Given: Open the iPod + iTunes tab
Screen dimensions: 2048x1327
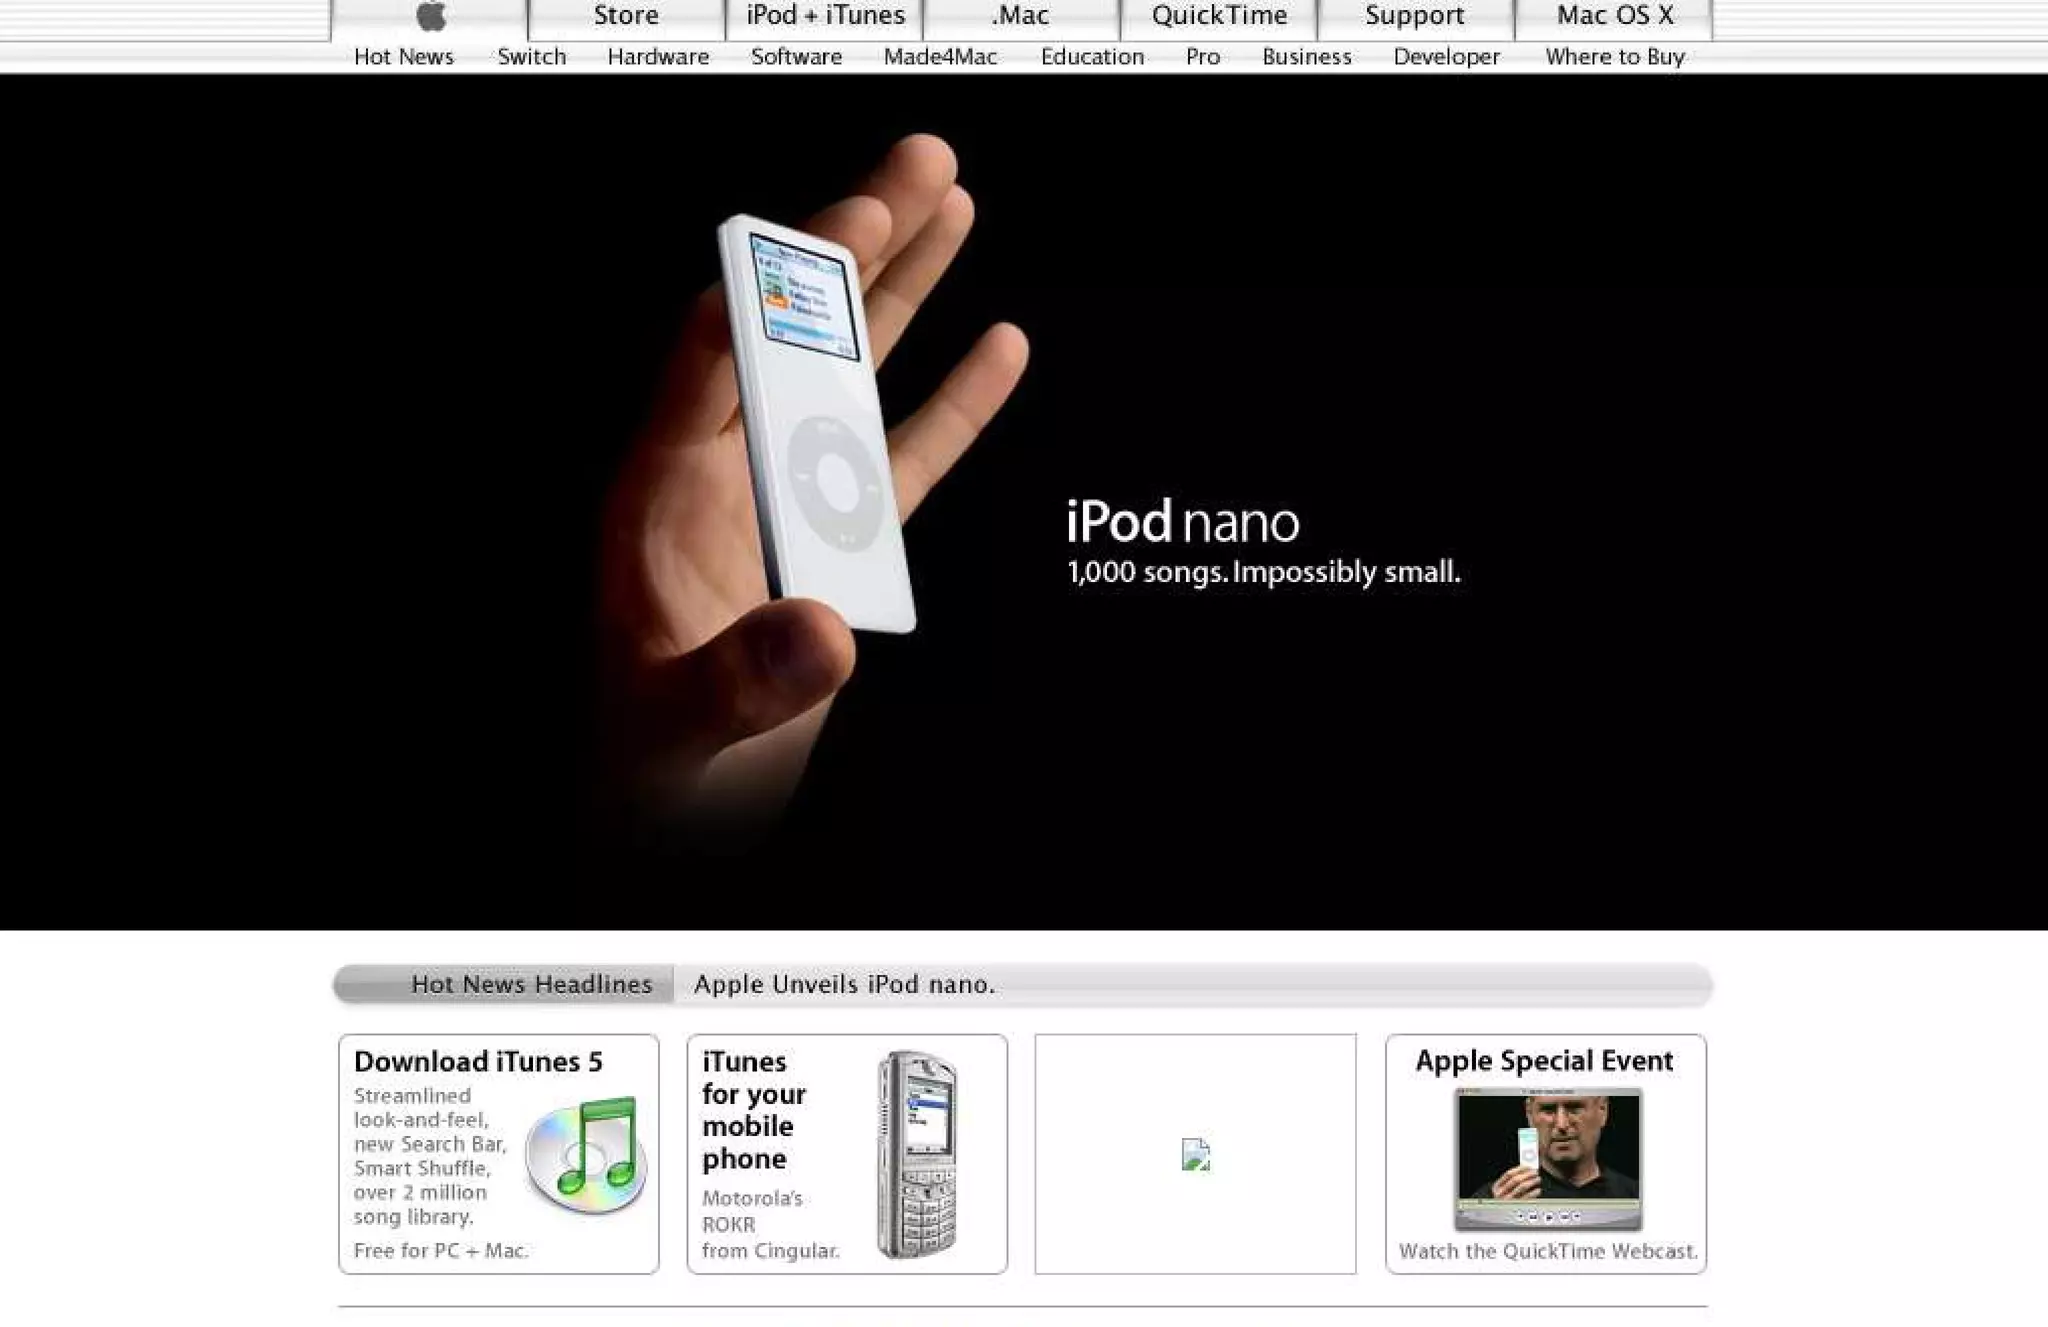Looking at the screenshot, I should (825, 17).
